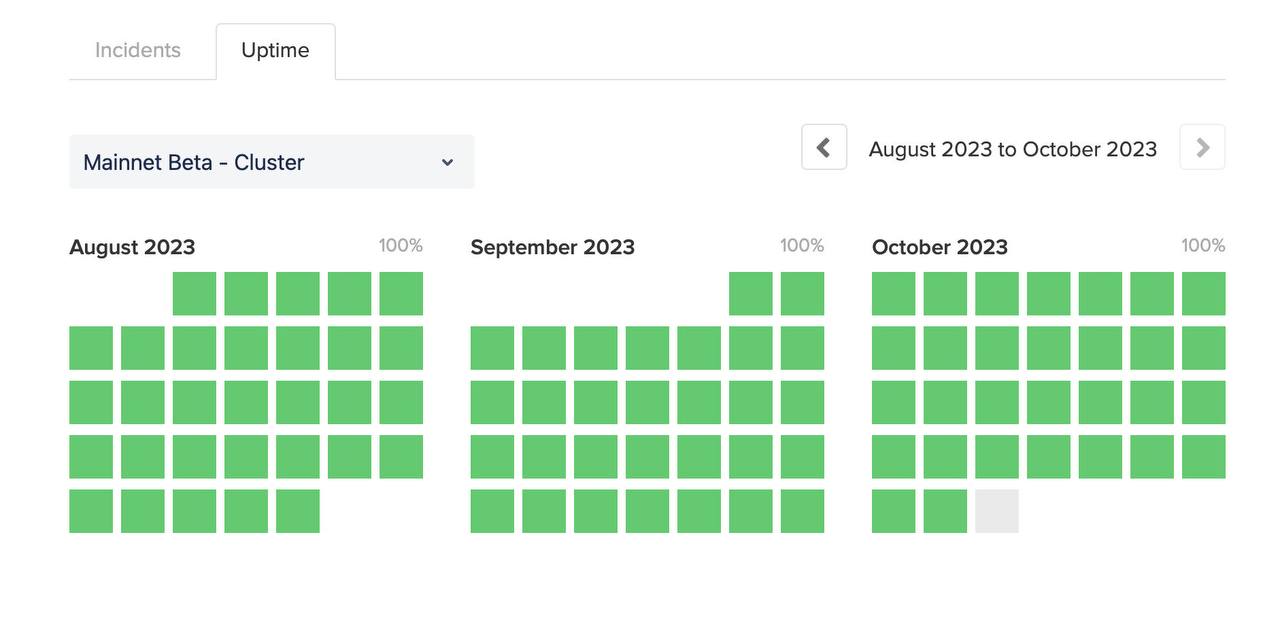The height and width of the screenshot is (639, 1280).
Task: Go to previous months with left arrow
Action: (824, 148)
